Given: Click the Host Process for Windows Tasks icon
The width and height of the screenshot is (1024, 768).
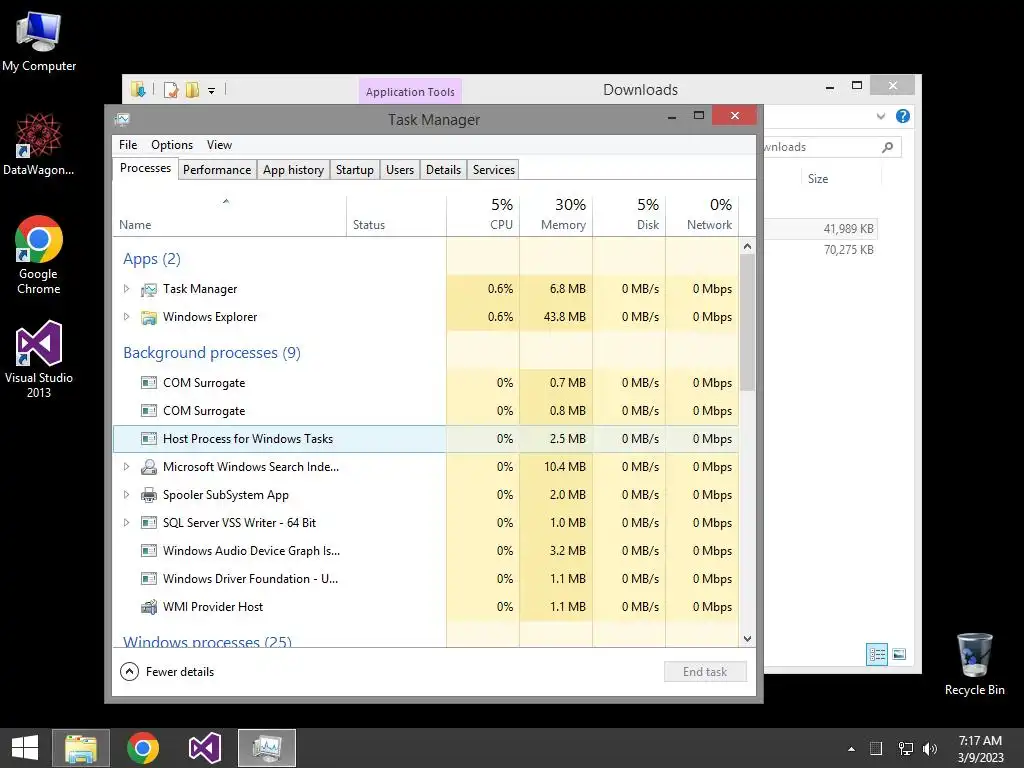Looking at the screenshot, I should pos(149,439).
